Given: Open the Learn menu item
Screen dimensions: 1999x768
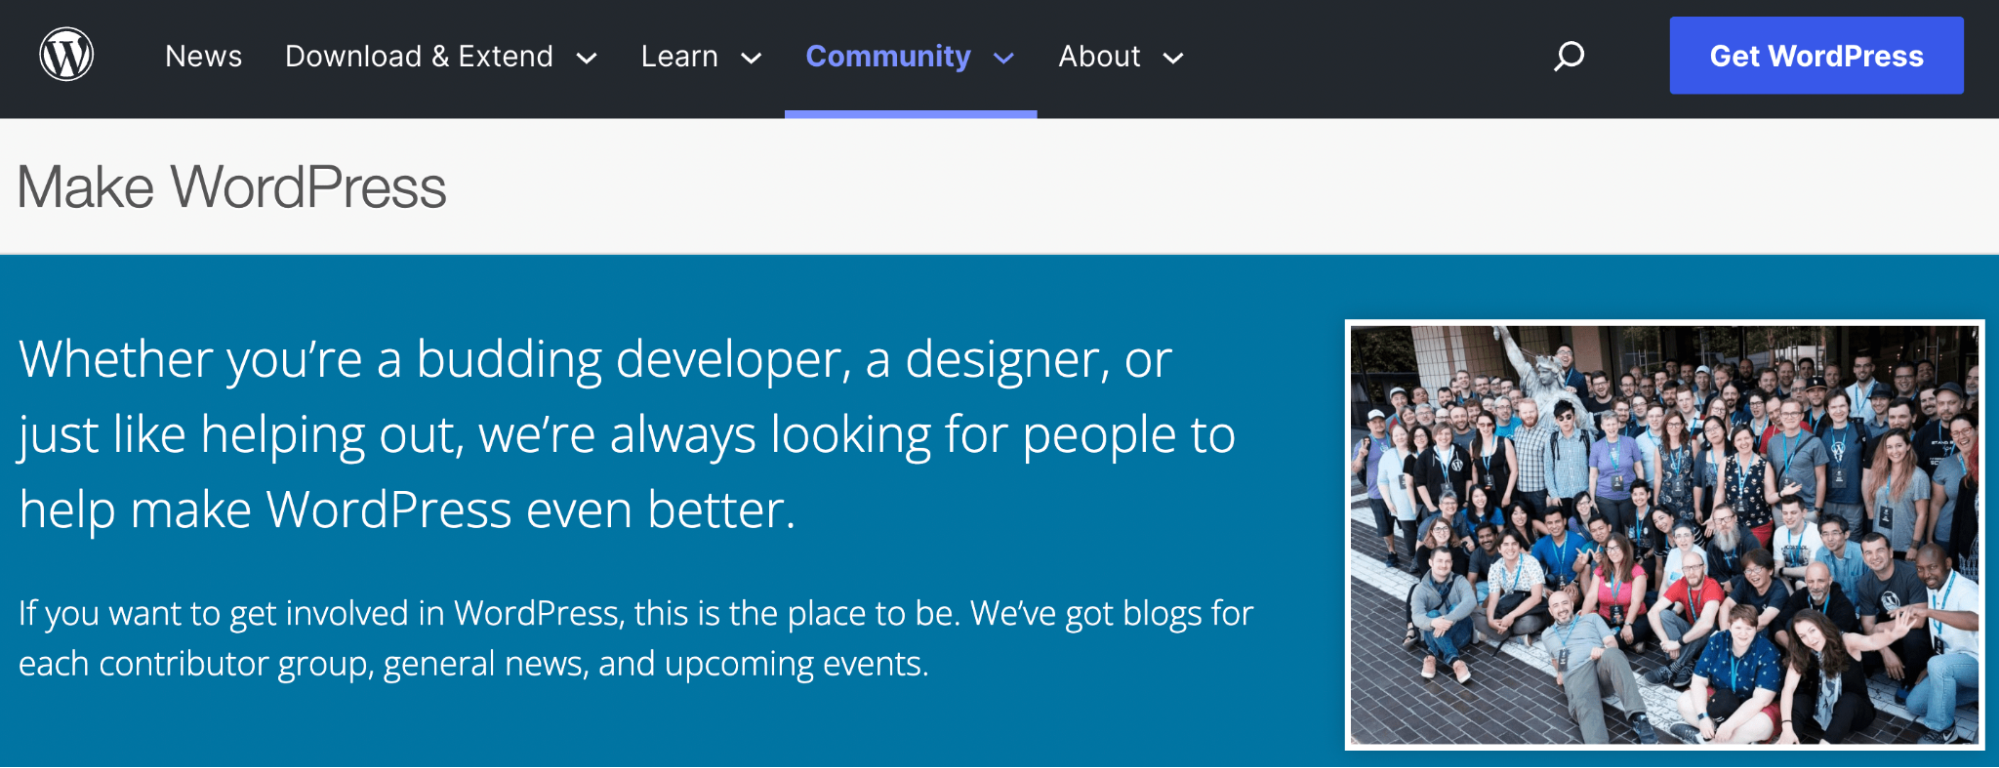Looking at the screenshot, I should click(x=679, y=56).
